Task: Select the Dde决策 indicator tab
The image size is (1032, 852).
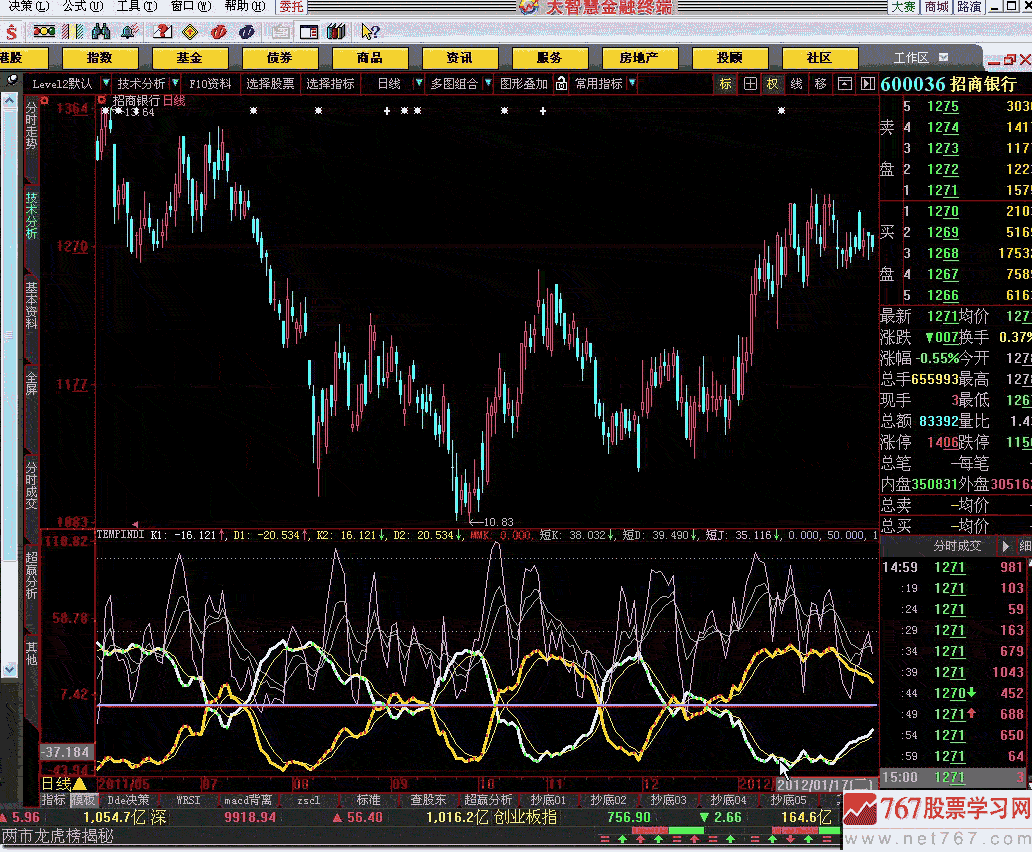Action: pos(128,800)
